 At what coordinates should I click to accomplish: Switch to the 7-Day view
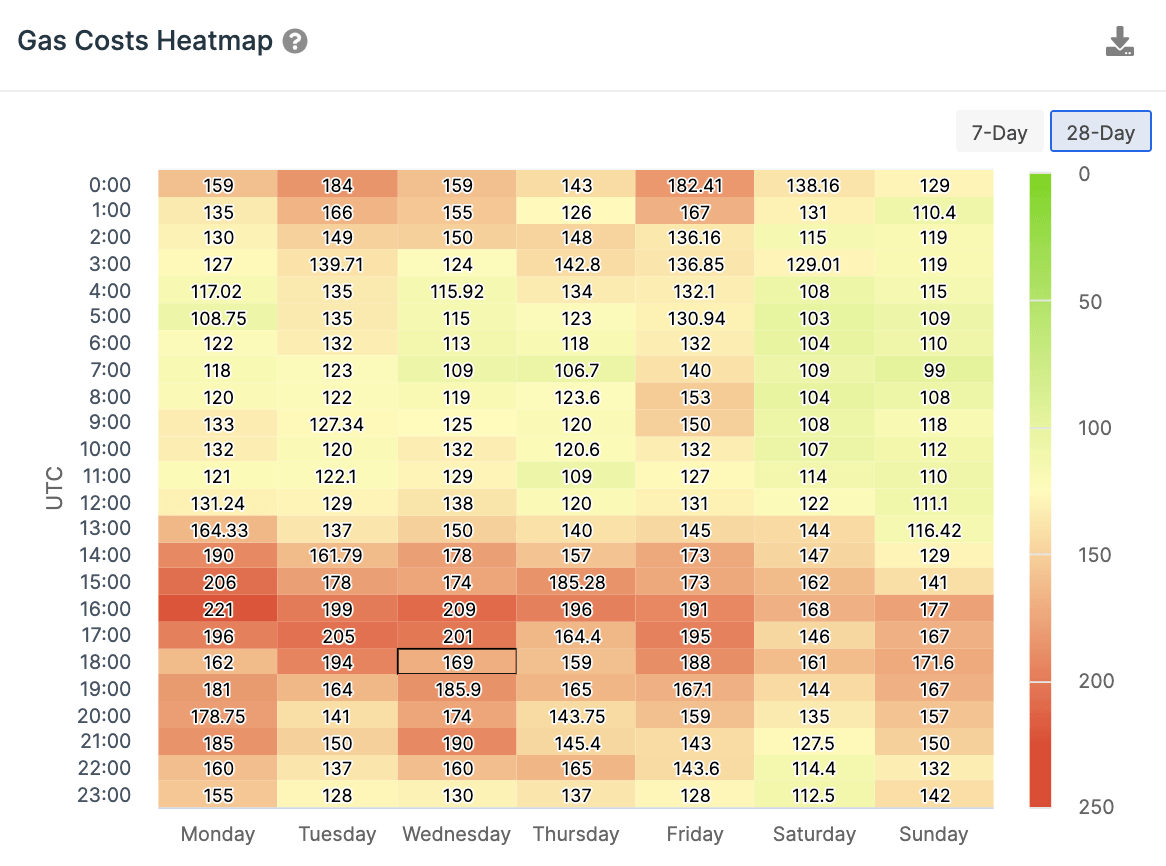pyautogui.click(x=999, y=132)
